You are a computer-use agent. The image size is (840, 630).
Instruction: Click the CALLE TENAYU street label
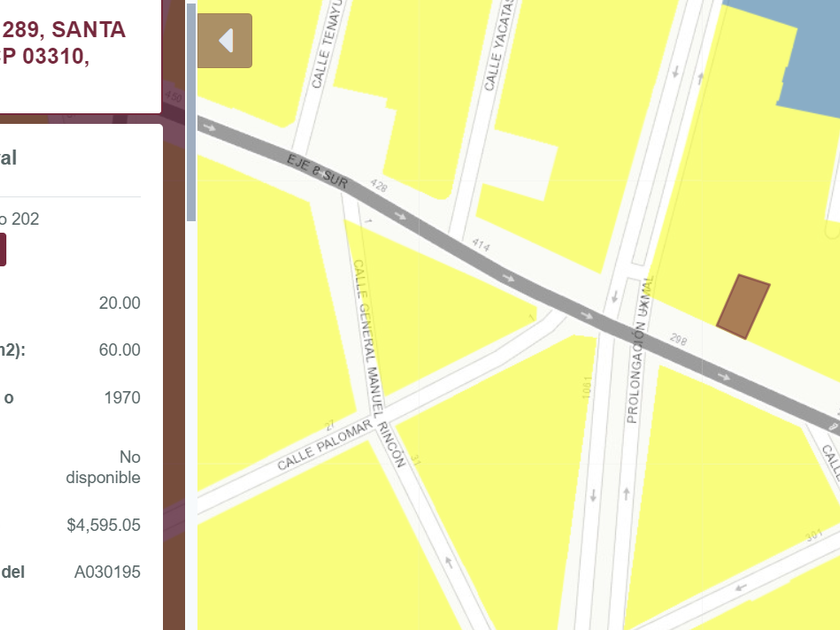pos(326,45)
